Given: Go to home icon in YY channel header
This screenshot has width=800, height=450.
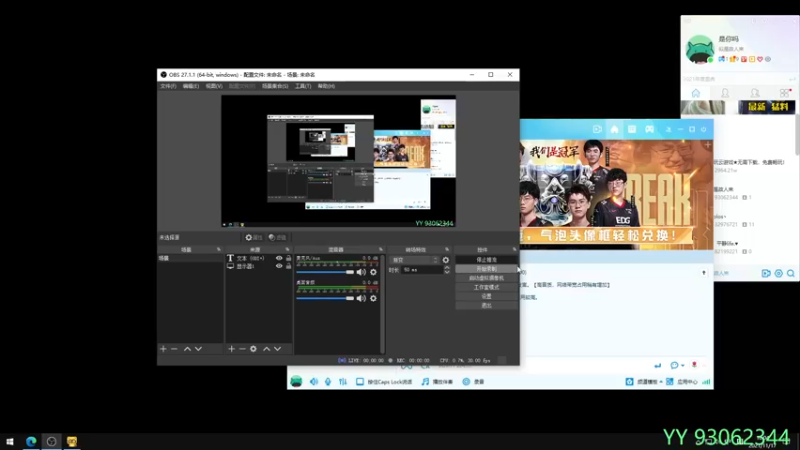Looking at the screenshot, I should pyautogui.click(x=614, y=130).
